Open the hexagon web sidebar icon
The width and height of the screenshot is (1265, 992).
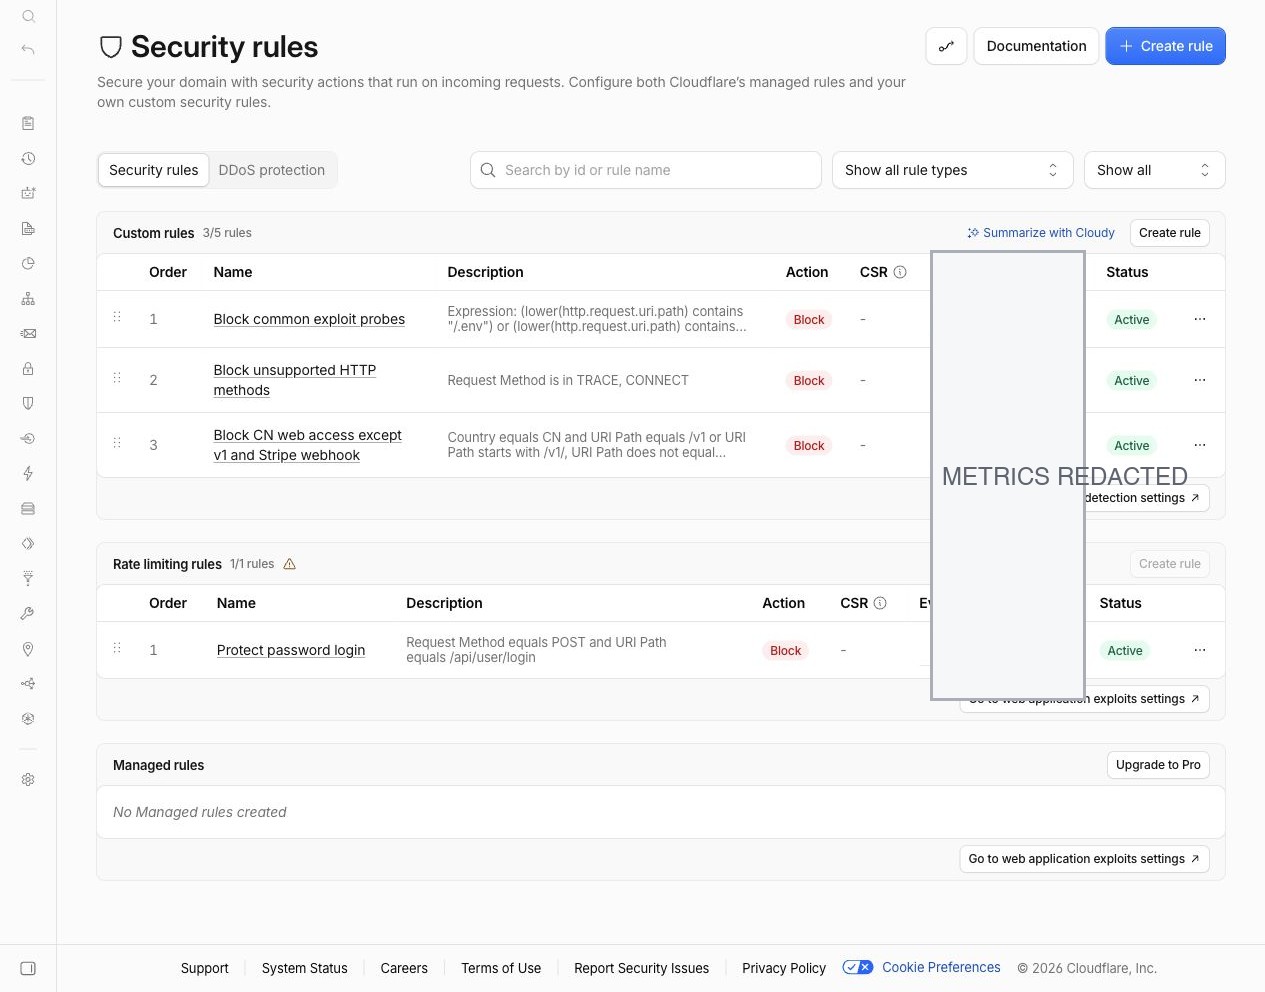tap(28, 719)
